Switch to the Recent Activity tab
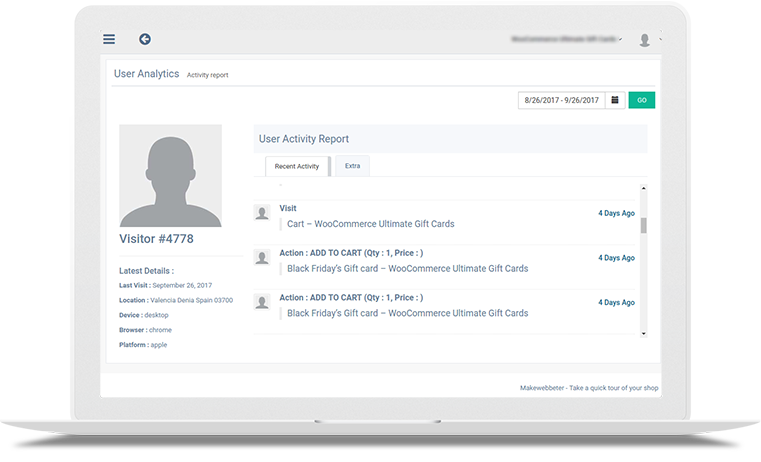The height and width of the screenshot is (462, 761). pos(297,166)
